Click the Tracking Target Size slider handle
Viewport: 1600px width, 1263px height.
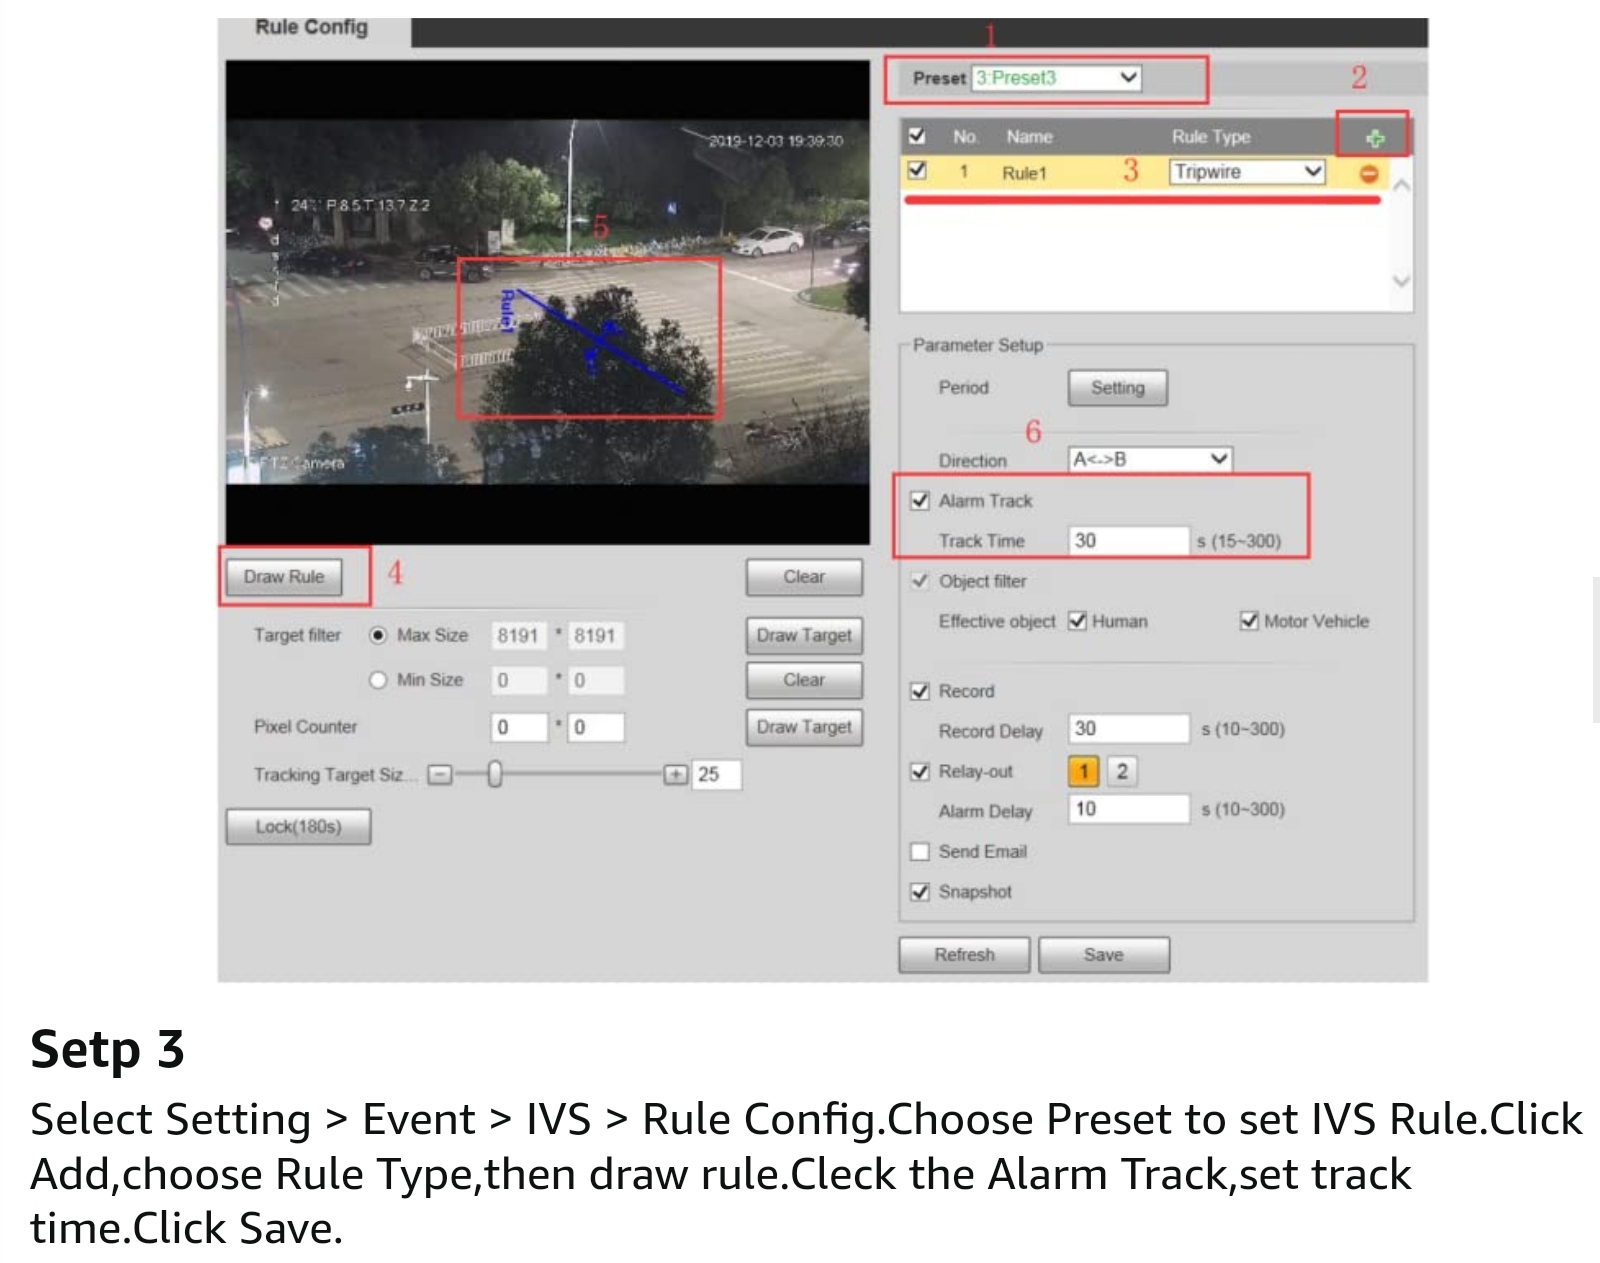point(494,774)
